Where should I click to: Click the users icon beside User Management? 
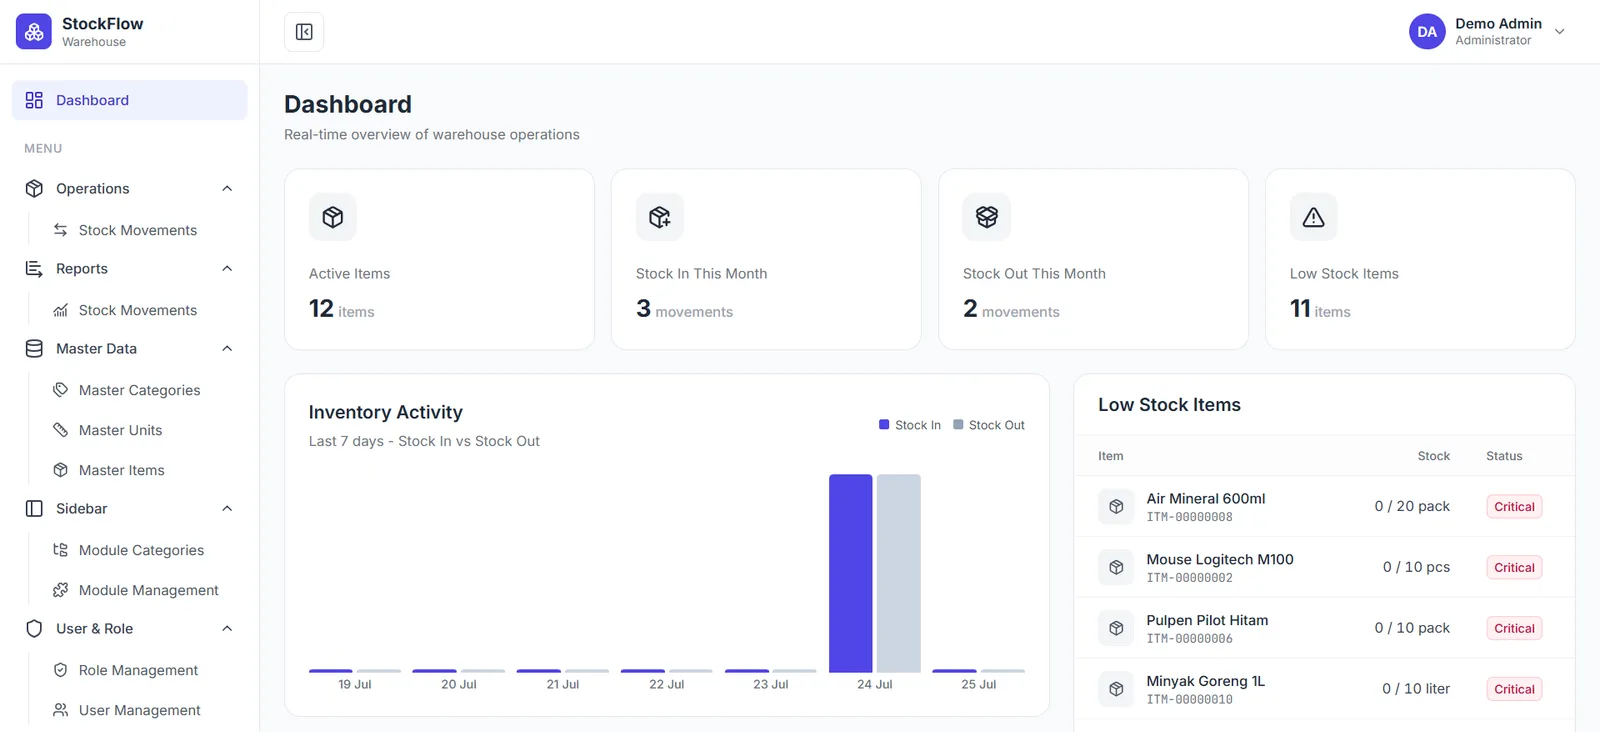tap(61, 710)
